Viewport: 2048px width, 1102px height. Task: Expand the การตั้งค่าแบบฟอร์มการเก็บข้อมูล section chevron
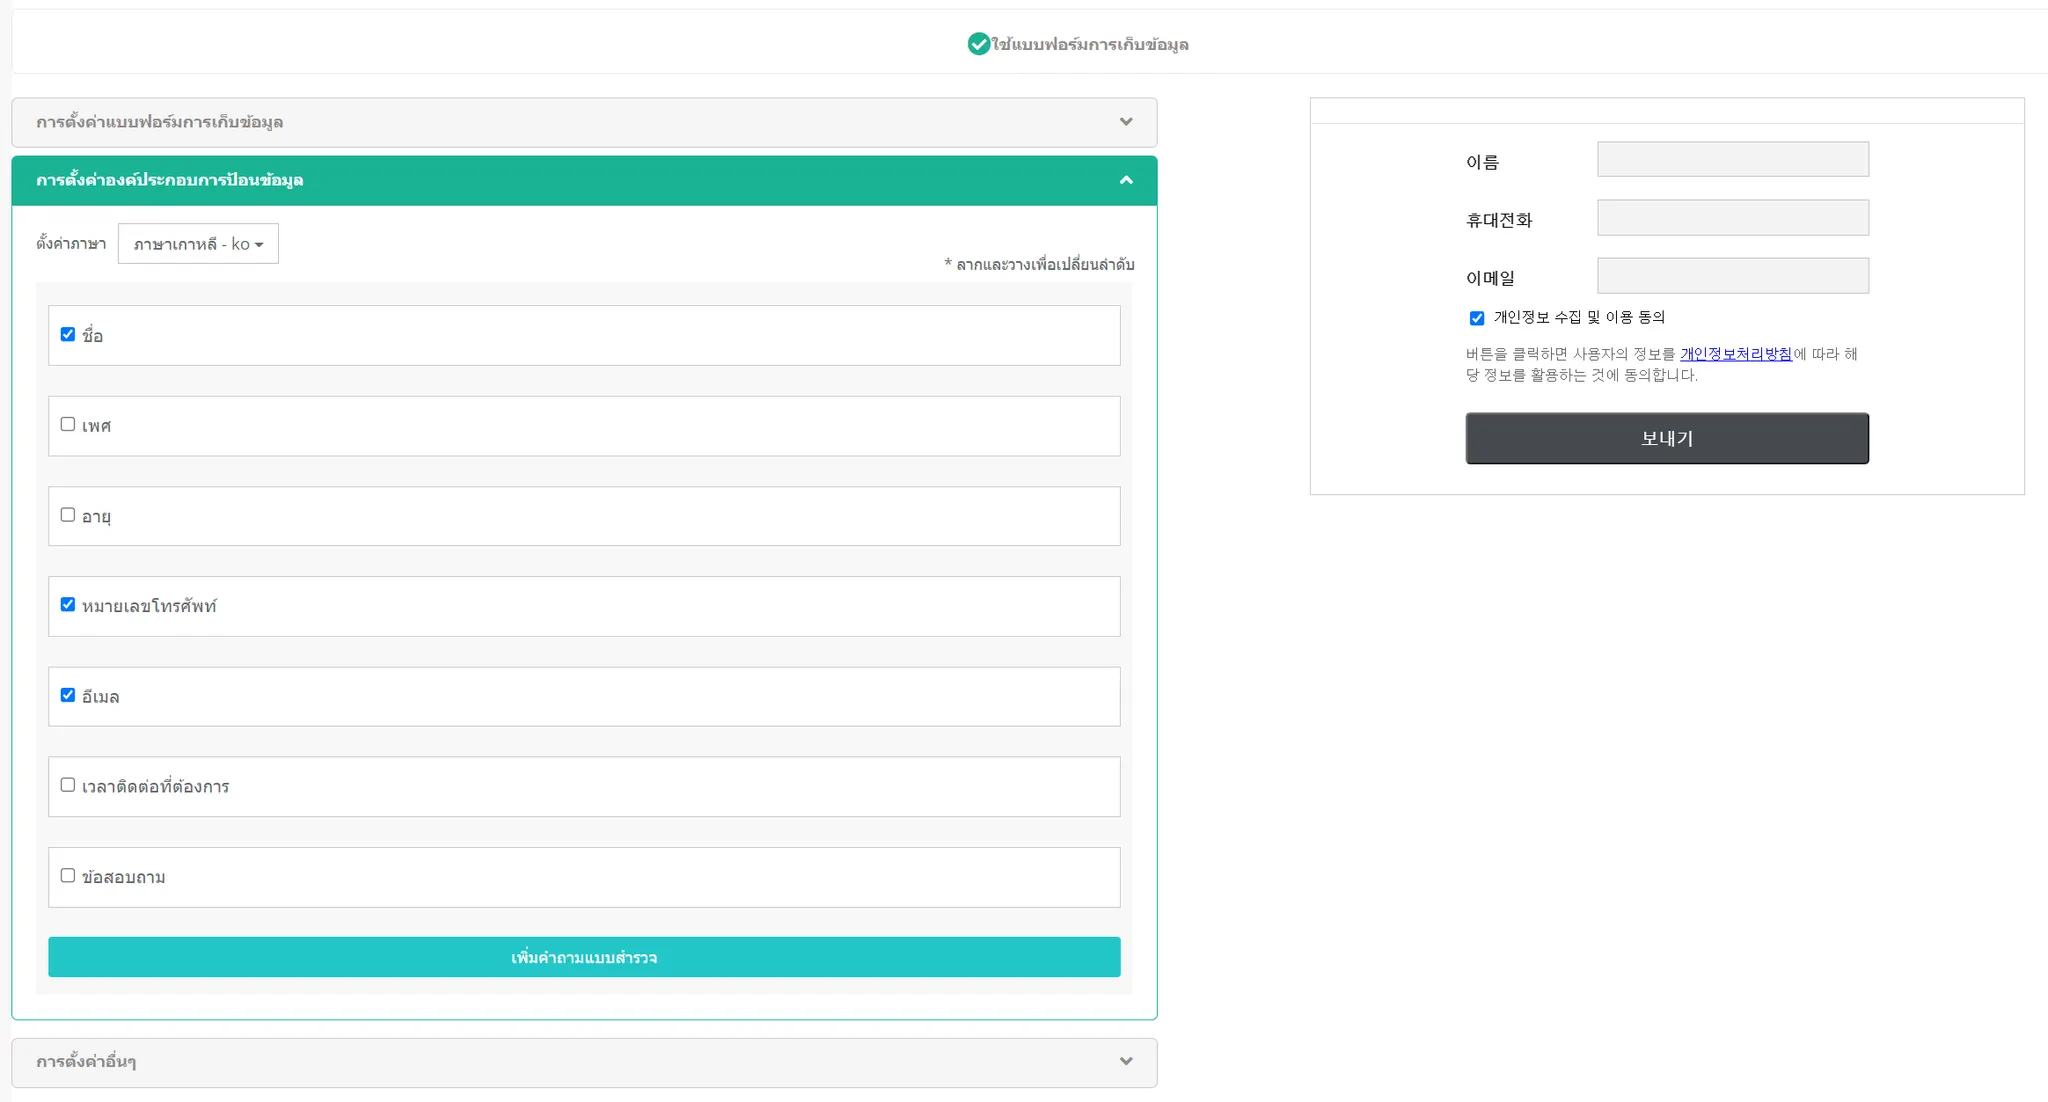[1126, 122]
